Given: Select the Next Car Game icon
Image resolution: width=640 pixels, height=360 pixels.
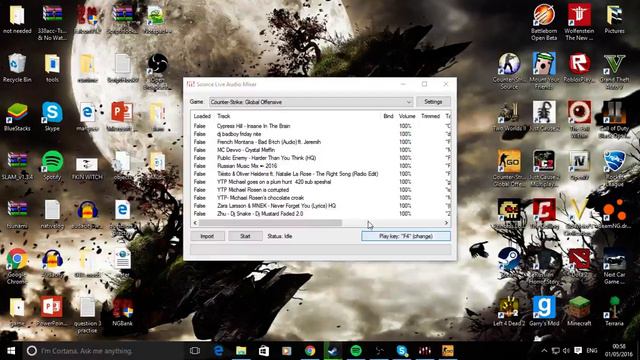Looking at the screenshot, I should click(x=614, y=266).
